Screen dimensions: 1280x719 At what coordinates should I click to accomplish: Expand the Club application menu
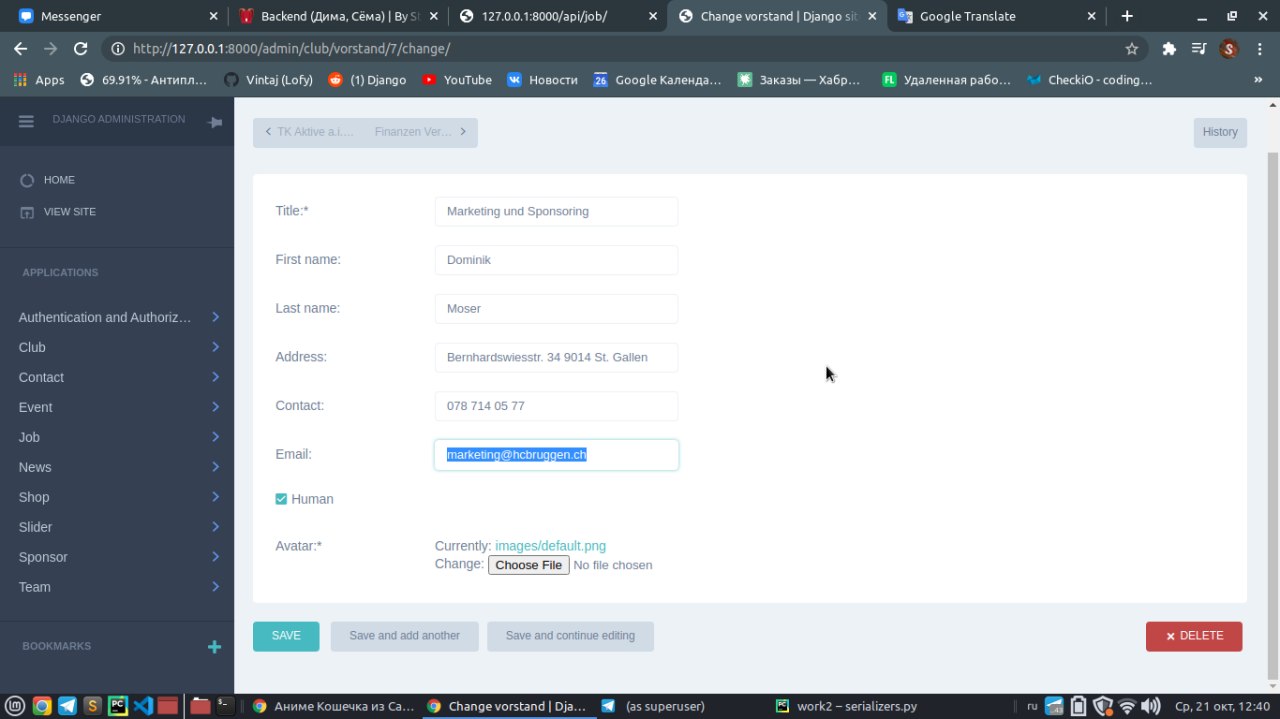[117, 347]
